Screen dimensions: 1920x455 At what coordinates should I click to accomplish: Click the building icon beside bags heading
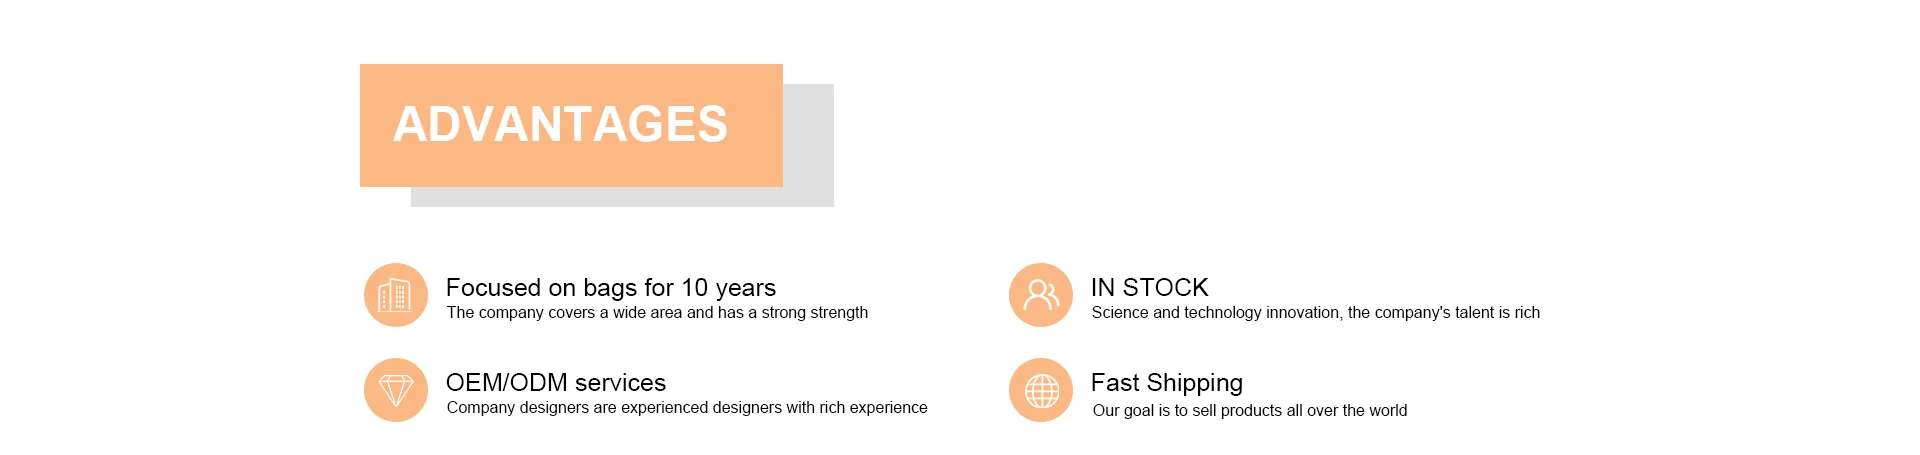pyautogui.click(x=395, y=295)
